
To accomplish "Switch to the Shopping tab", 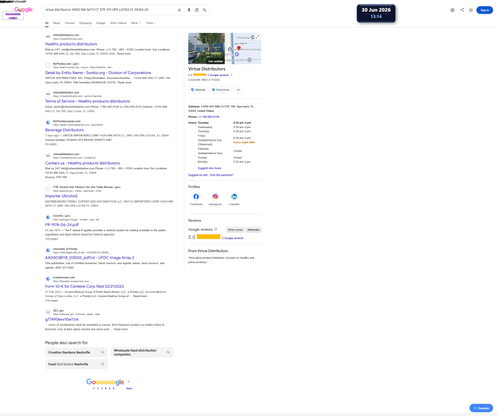I will tap(85, 23).
